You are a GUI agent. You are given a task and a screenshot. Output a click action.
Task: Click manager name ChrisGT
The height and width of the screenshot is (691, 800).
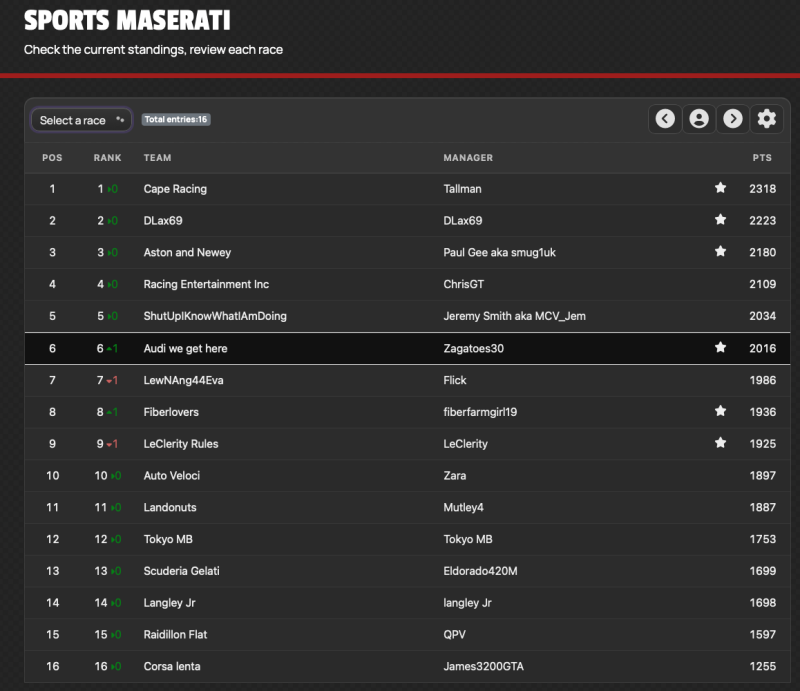pos(463,284)
